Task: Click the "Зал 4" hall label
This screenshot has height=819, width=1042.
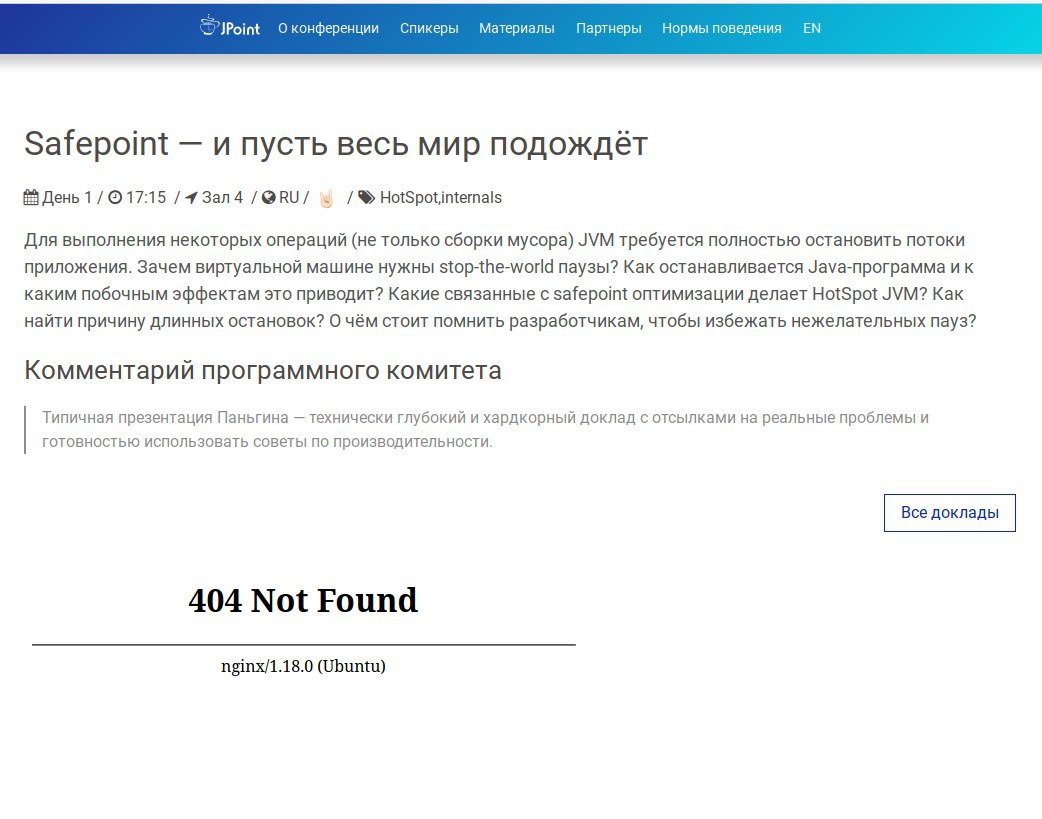Action: point(223,197)
